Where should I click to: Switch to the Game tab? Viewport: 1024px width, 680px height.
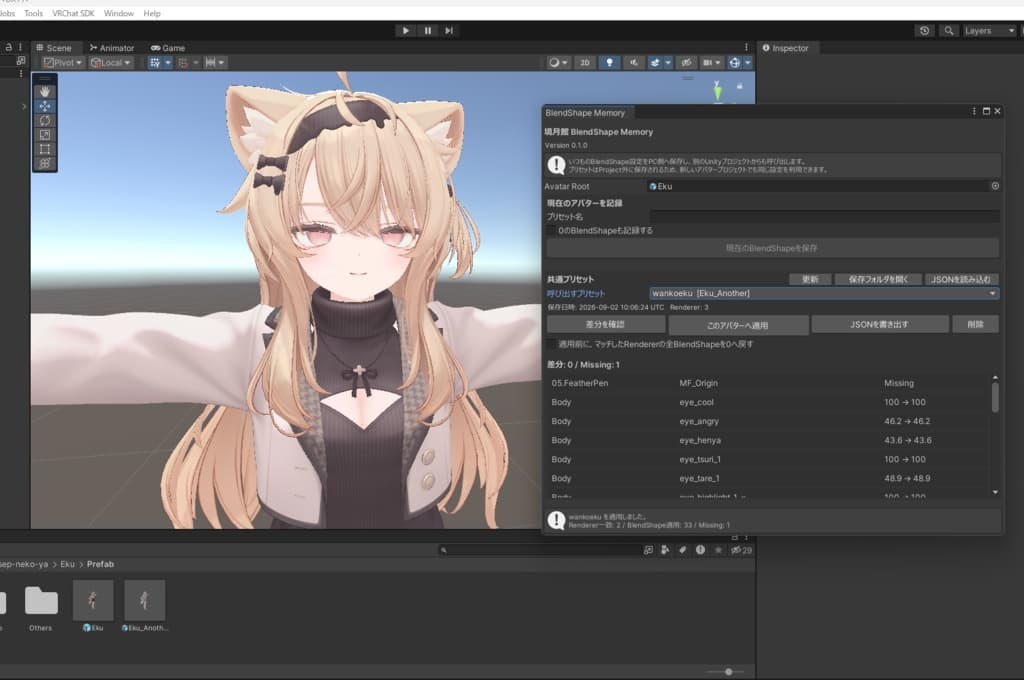point(168,48)
